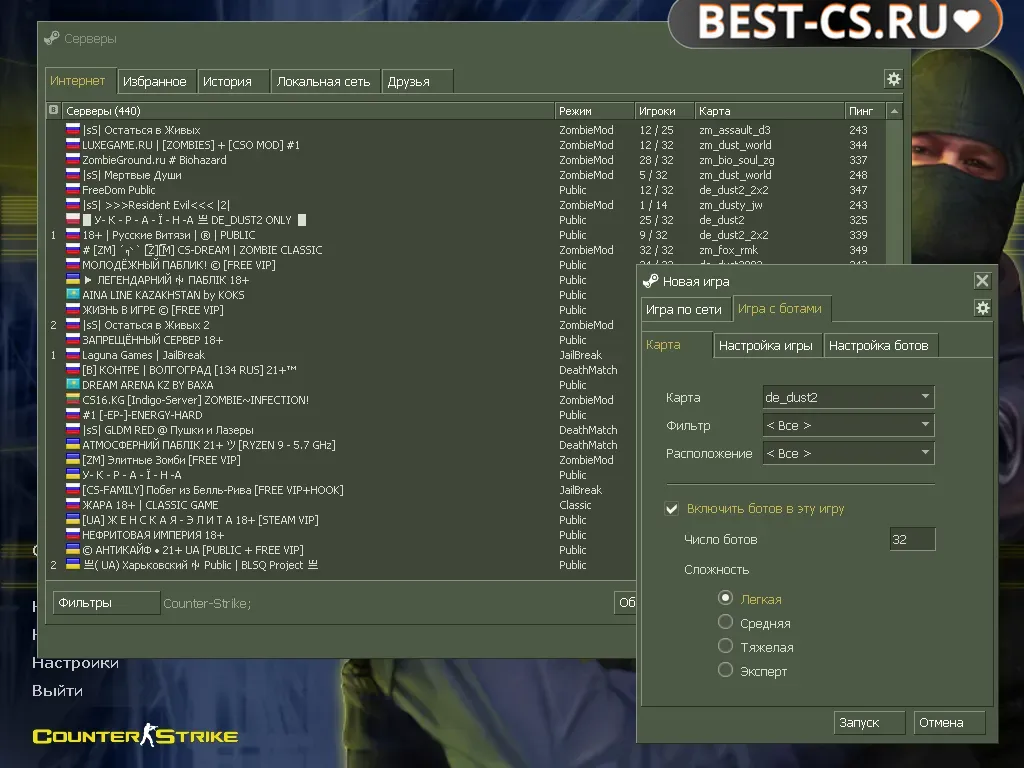
Task: Open Настройки in main menu
Action: (x=76, y=663)
